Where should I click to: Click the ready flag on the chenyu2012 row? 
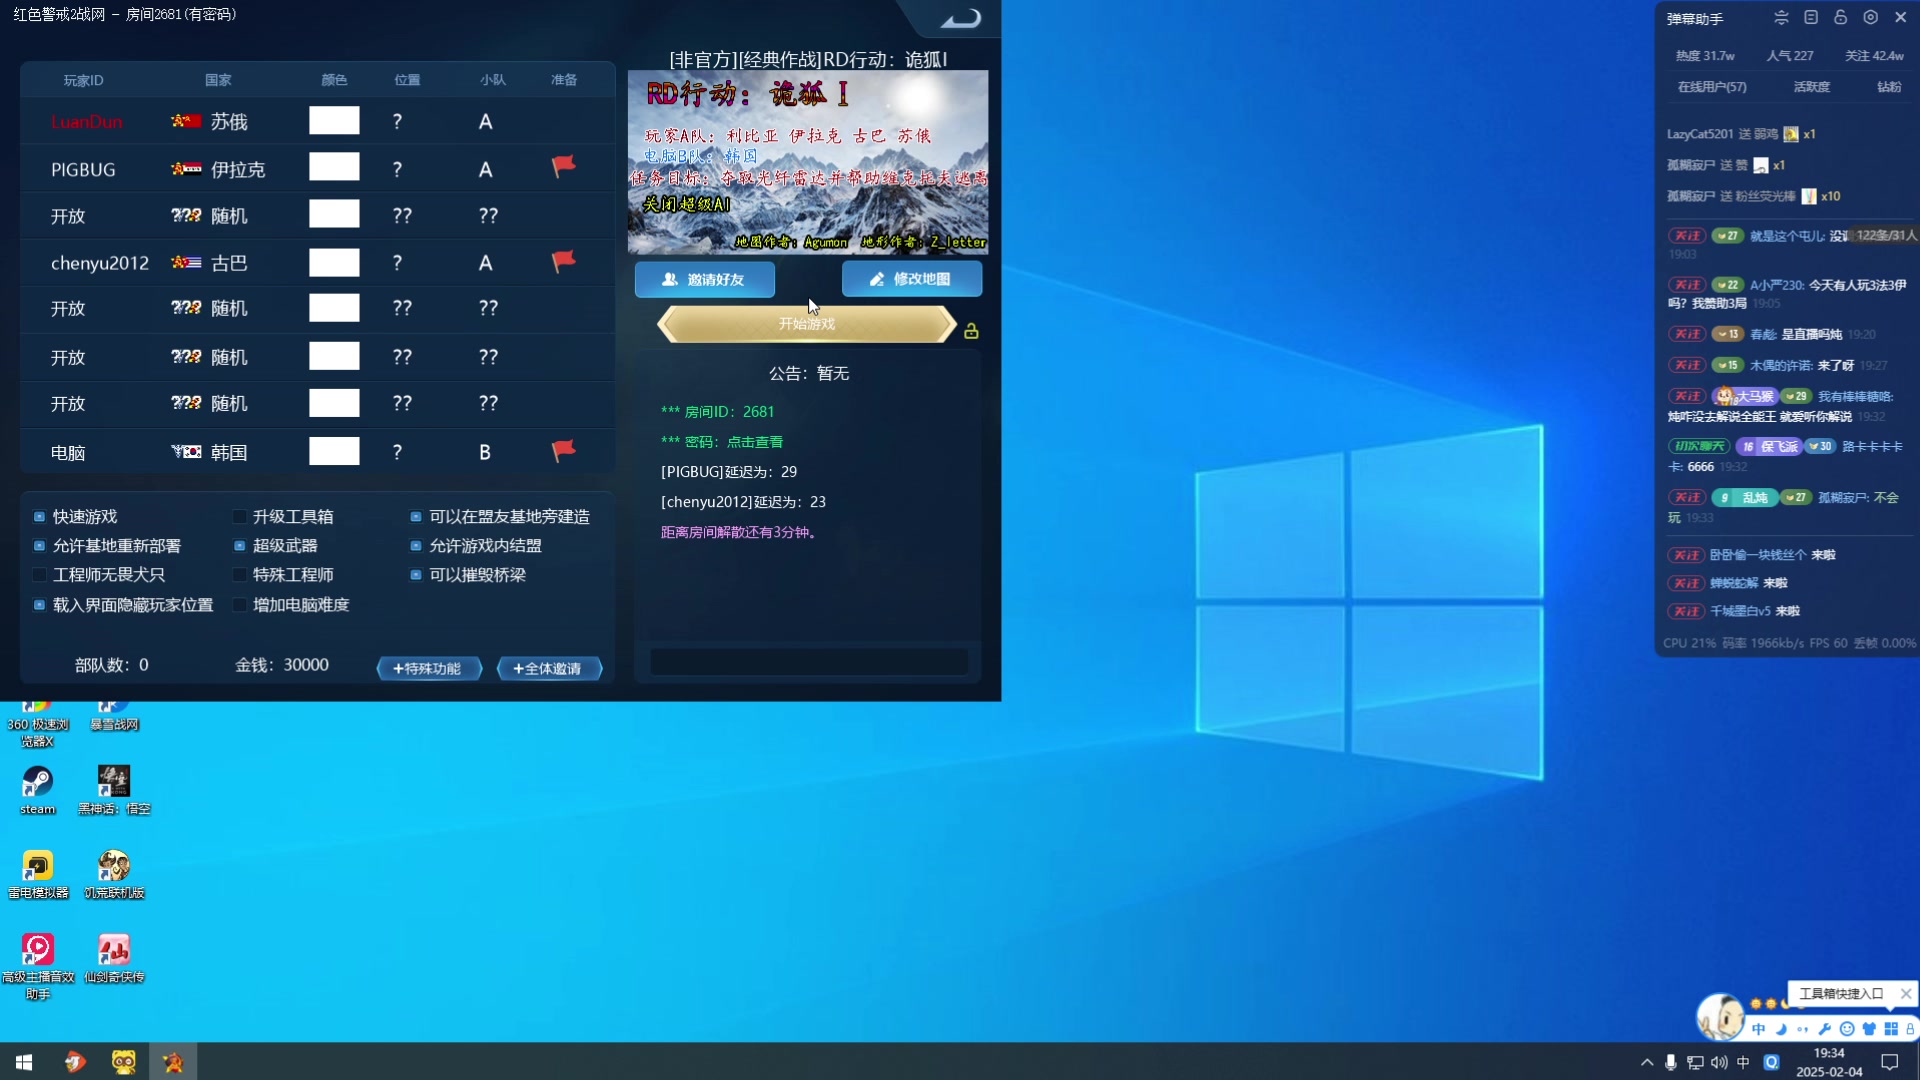pyautogui.click(x=564, y=261)
